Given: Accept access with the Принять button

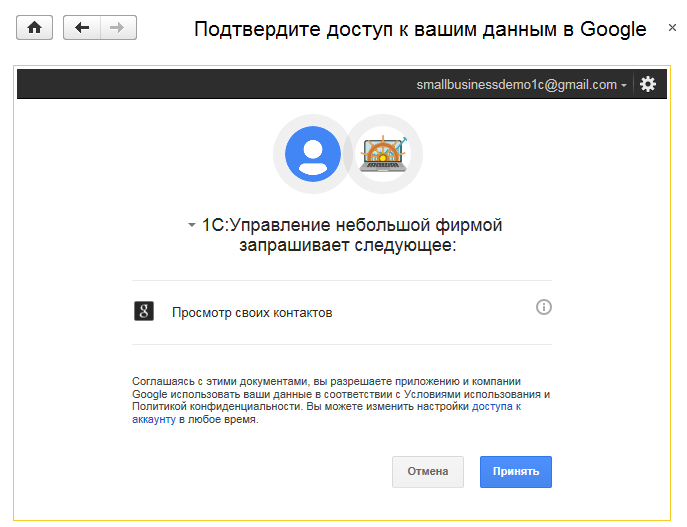Looking at the screenshot, I should 516,472.
